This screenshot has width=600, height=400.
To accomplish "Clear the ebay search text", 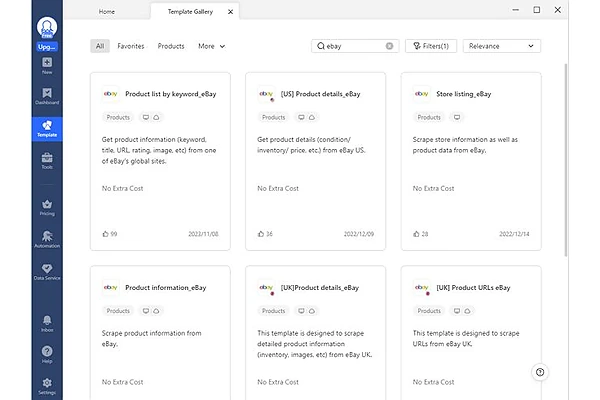I will pyautogui.click(x=389, y=46).
